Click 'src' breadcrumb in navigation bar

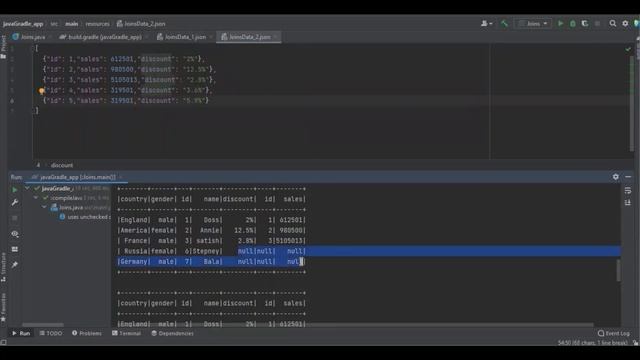pos(54,24)
